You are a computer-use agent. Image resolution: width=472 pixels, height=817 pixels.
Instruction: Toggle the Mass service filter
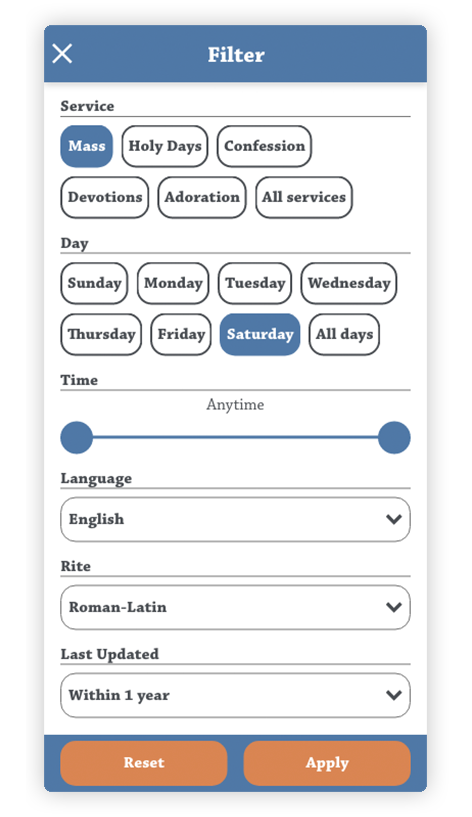[86, 146]
